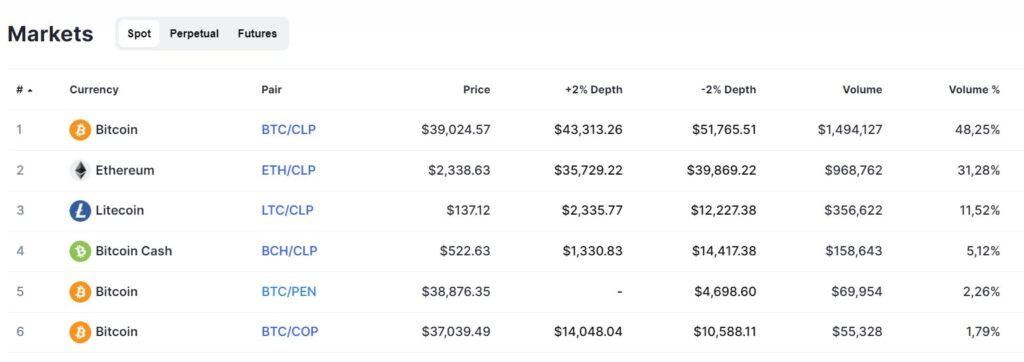
Task: Open the BTC/PEN pair link
Action: [289, 291]
